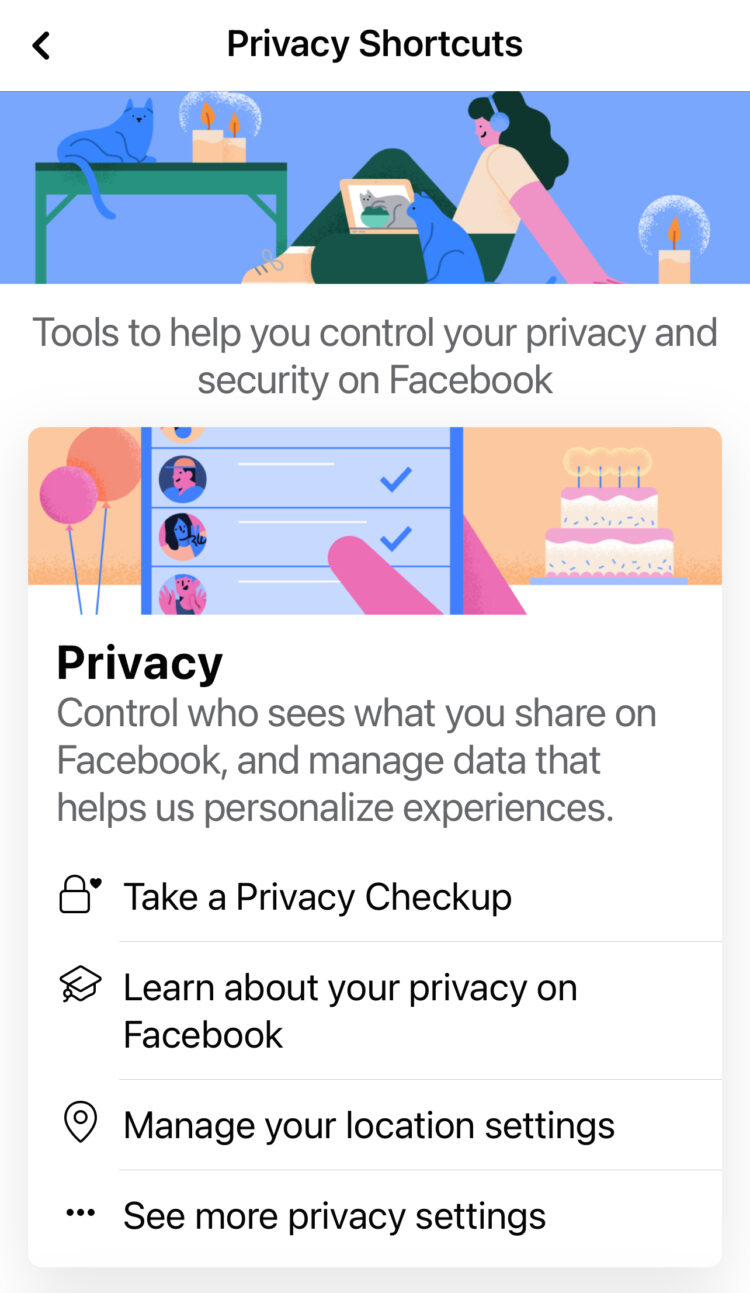Click the three-dots icon
The width and height of the screenshot is (750, 1293).
79,1214
